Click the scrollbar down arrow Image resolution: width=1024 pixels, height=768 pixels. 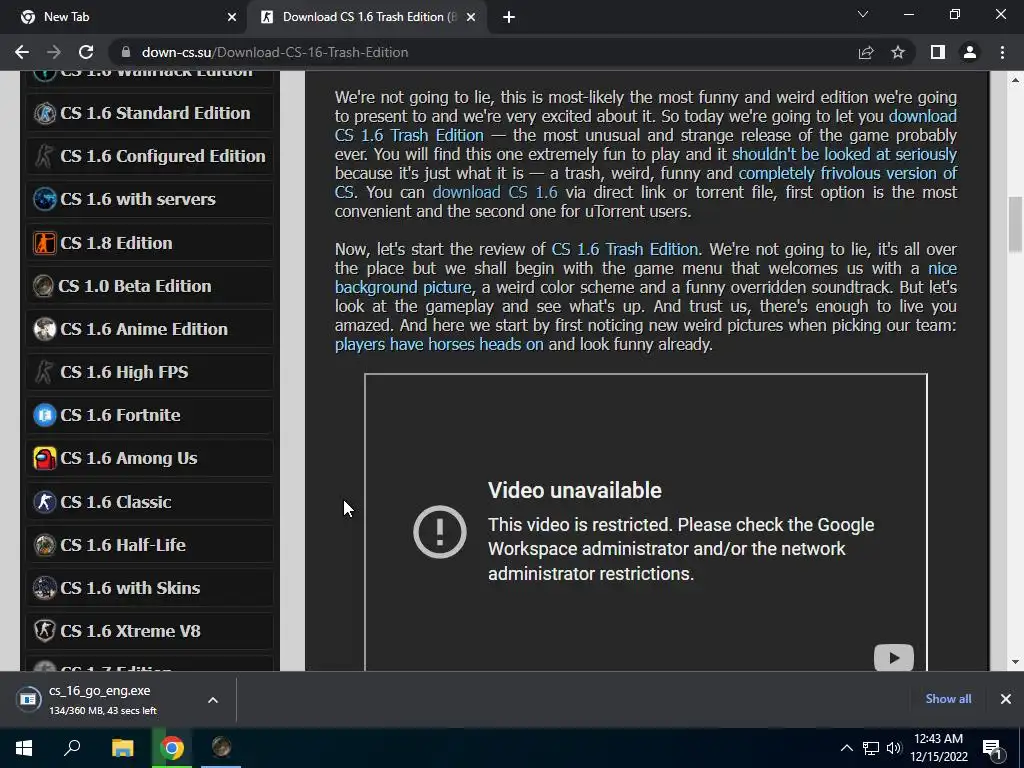1015,662
